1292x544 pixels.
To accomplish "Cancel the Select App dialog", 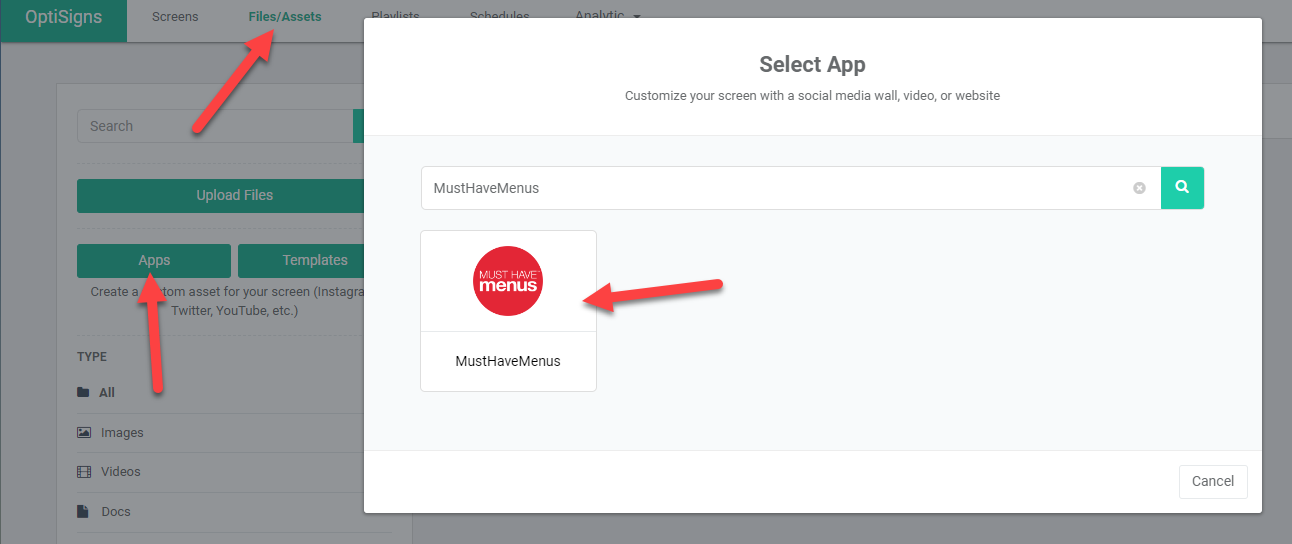I will (1213, 481).
